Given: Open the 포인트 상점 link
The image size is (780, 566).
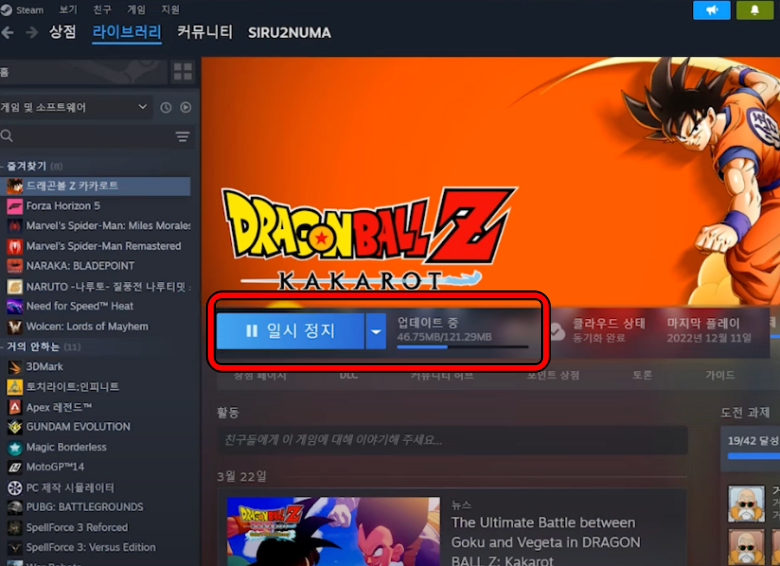Looking at the screenshot, I should (x=553, y=375).
